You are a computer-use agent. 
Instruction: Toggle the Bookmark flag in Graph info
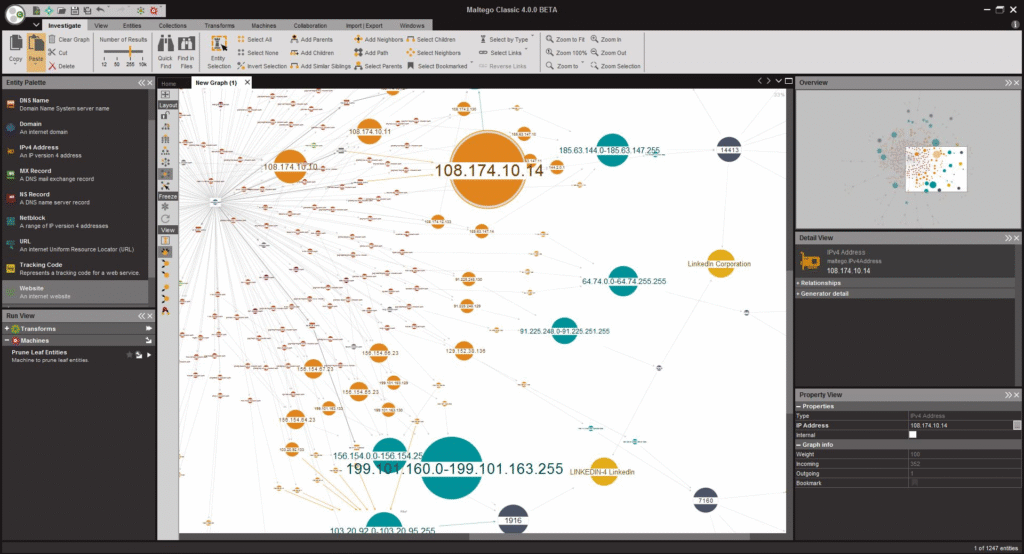coord(914,483)
